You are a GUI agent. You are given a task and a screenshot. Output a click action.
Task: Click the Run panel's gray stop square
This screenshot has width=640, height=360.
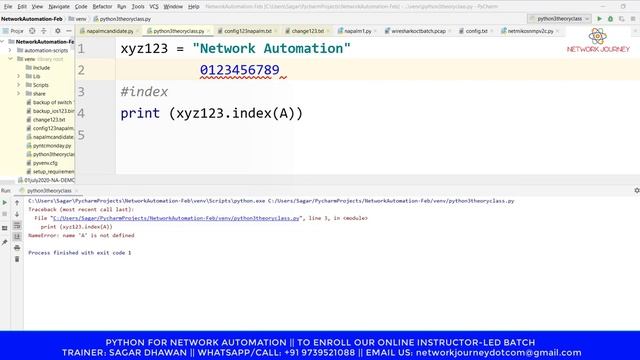pos(4,214)
